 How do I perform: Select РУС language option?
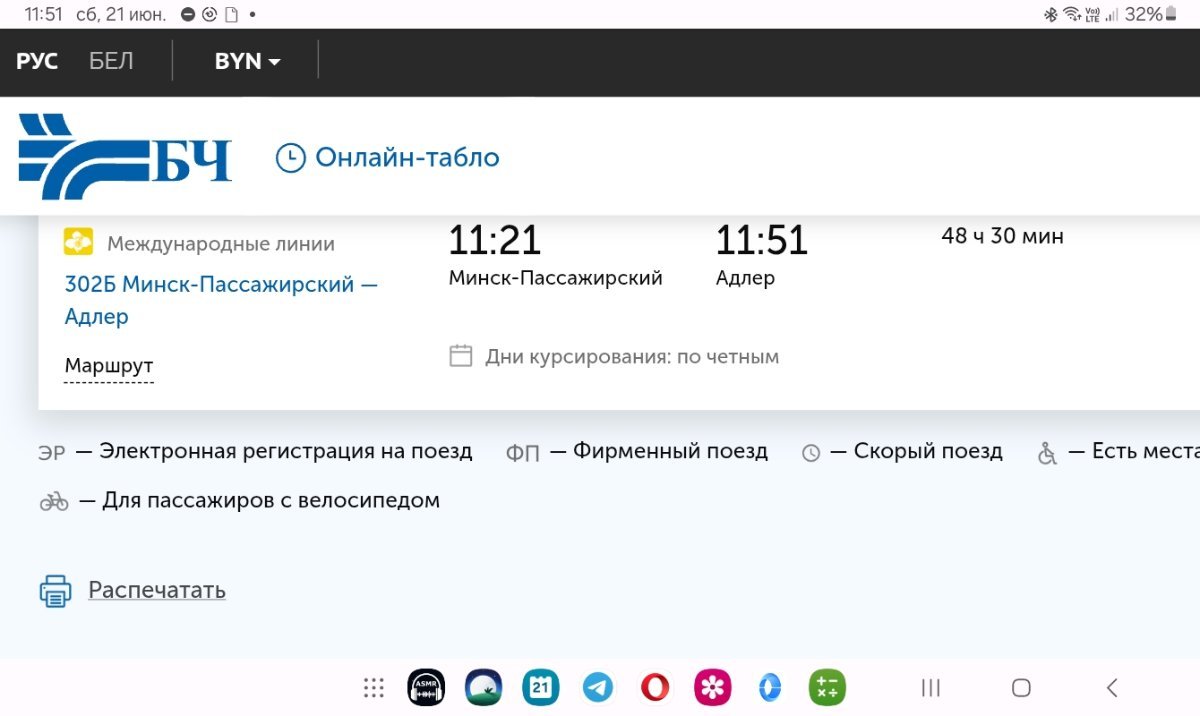tap(37, 61)
